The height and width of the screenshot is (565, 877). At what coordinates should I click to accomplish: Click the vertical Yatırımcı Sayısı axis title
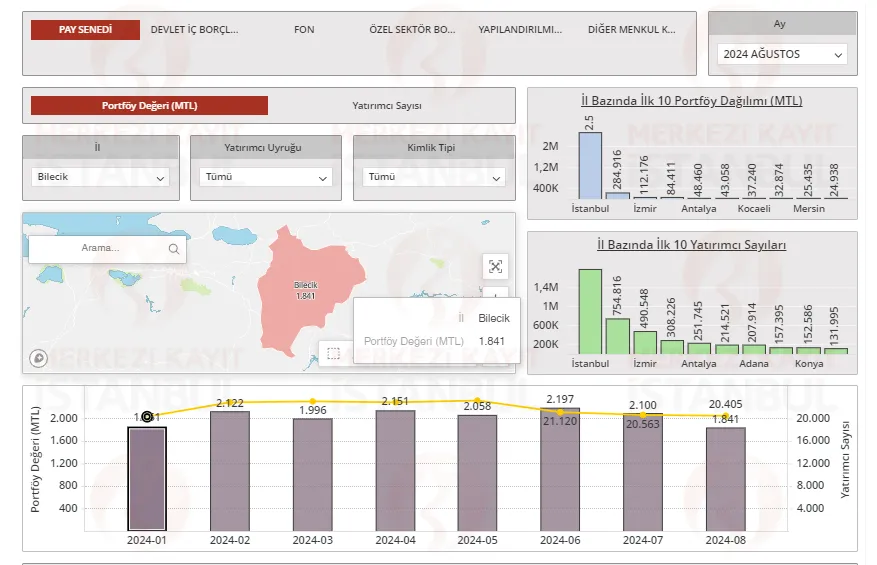(845, 459)
